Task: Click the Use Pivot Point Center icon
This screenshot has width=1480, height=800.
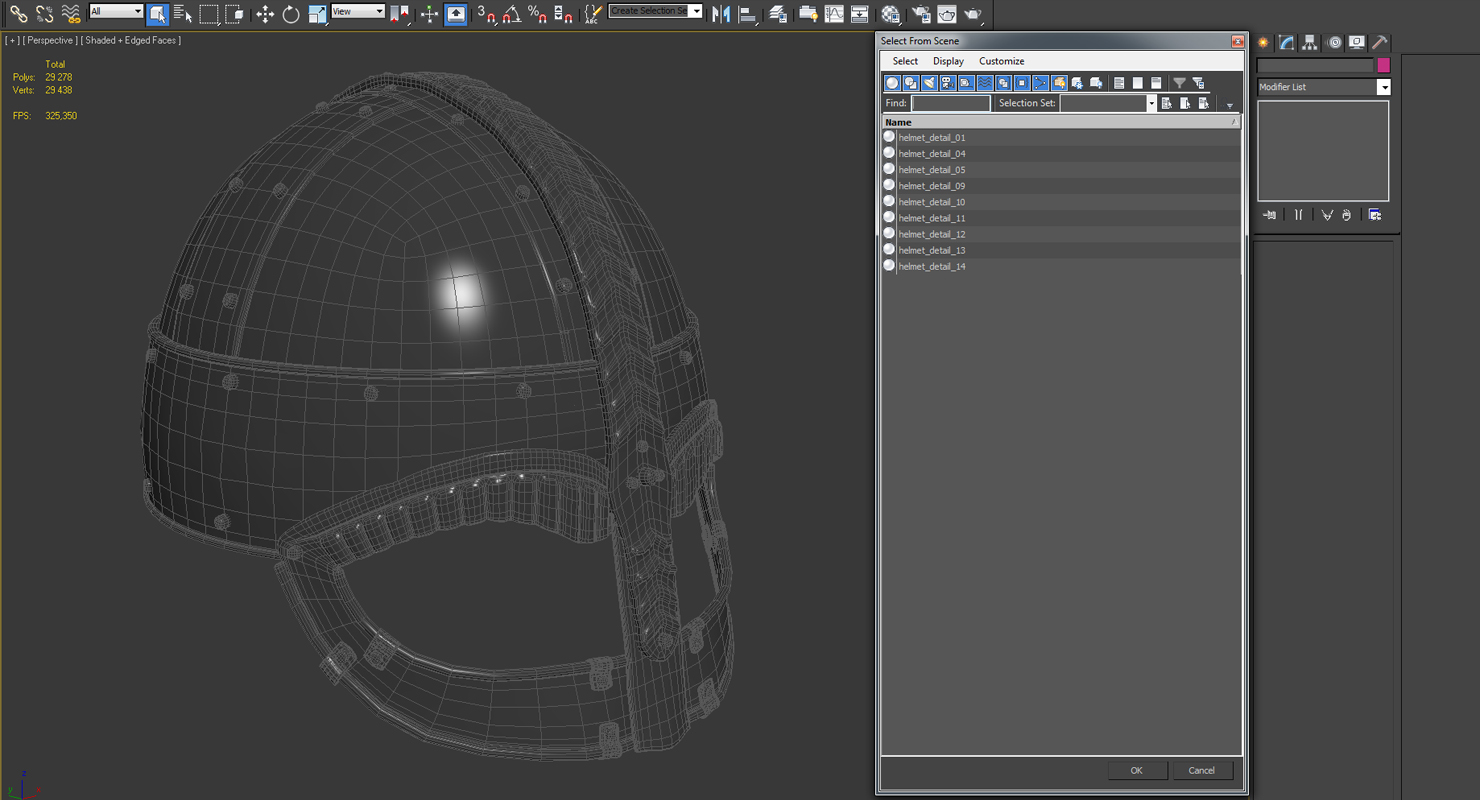Action: pos(399,14)
